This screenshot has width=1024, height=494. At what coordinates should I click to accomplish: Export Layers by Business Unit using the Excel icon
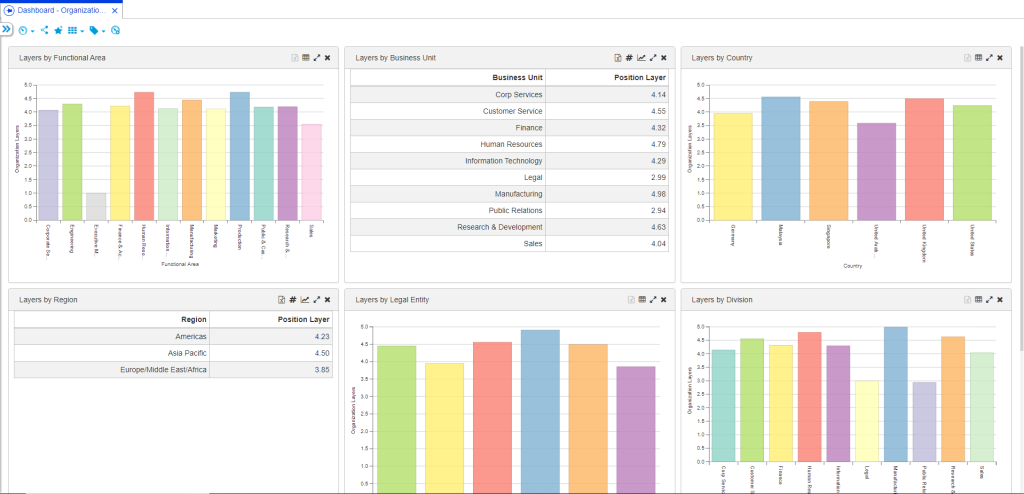pos(617,58)
